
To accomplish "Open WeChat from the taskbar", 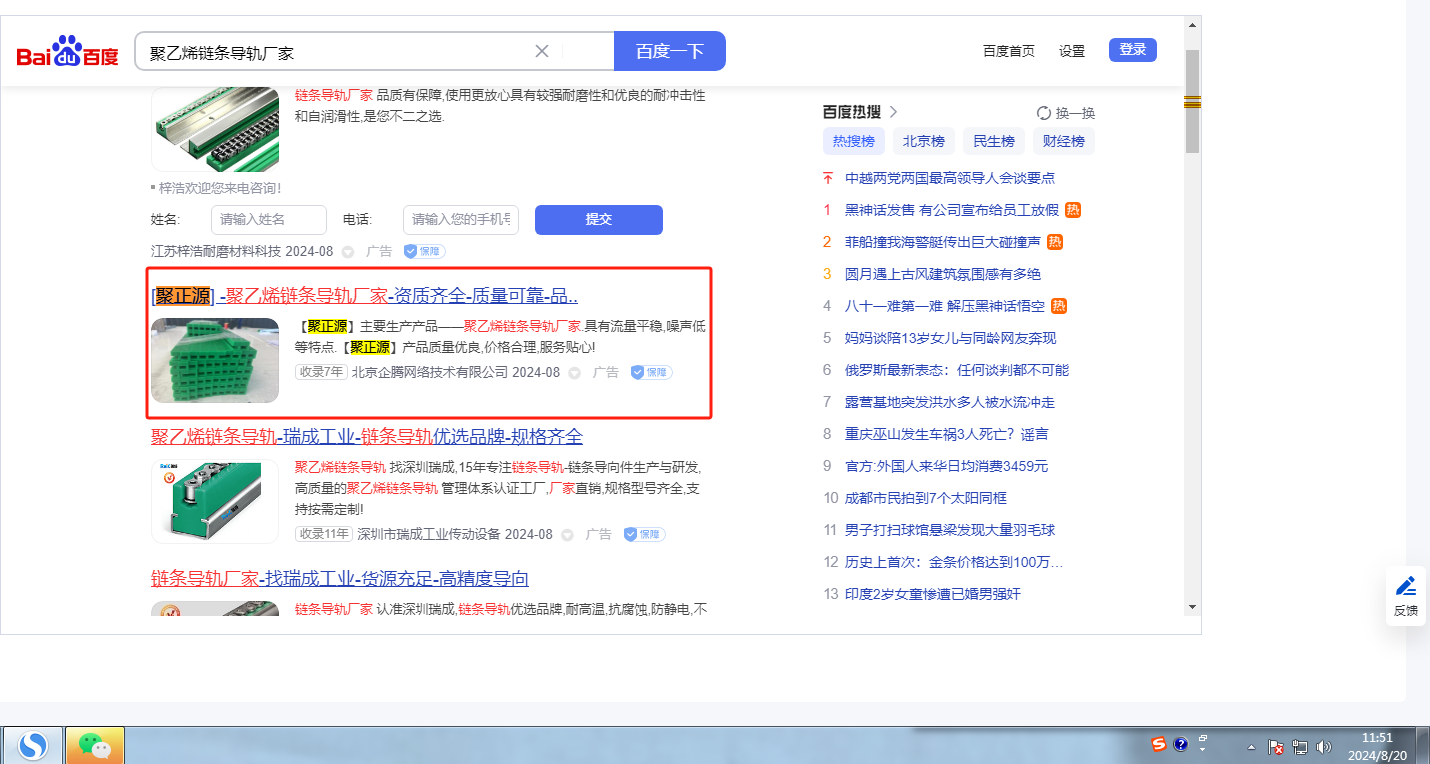I will pos(95,745).
